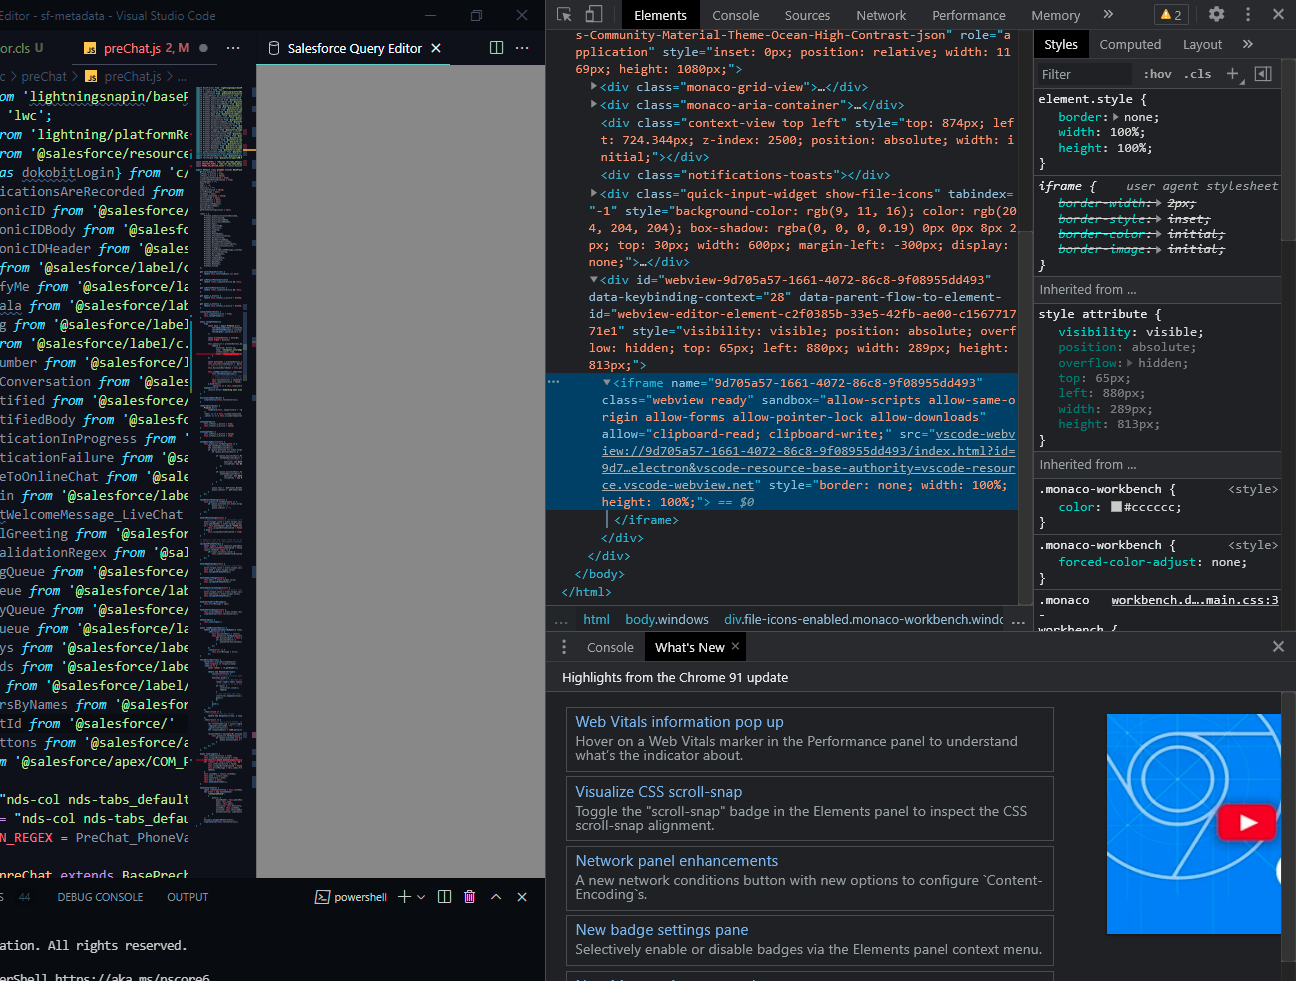Close the What's New drawer tab
1296x981 pixels.
735,646
